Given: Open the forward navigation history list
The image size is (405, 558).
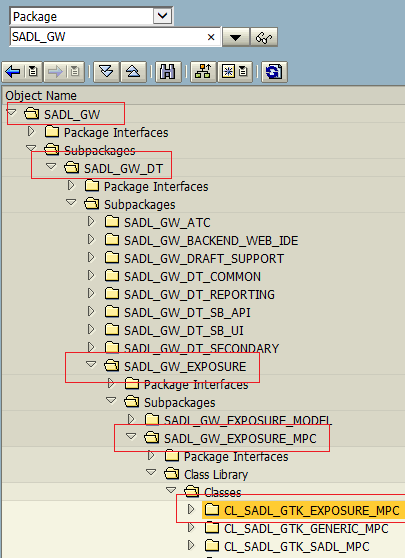Looking at the screenshot, I should pyautogui.click(x=74, y=72).
